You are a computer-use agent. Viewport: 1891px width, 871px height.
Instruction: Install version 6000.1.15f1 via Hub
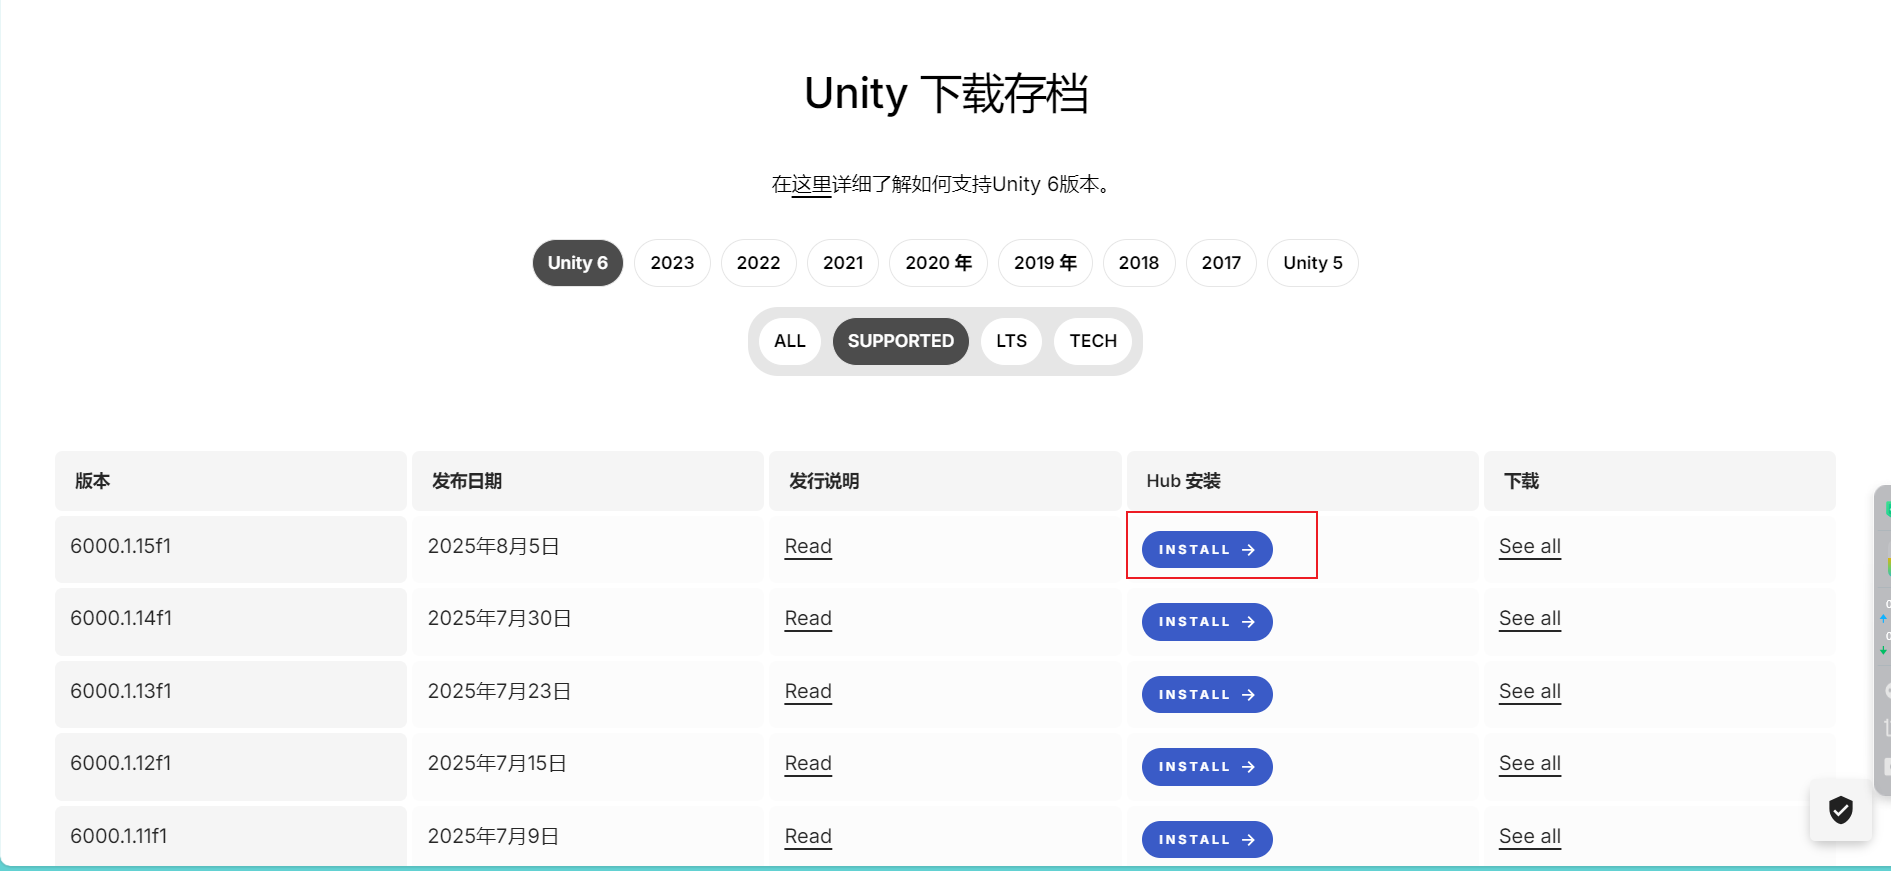tap(1207, 550)
